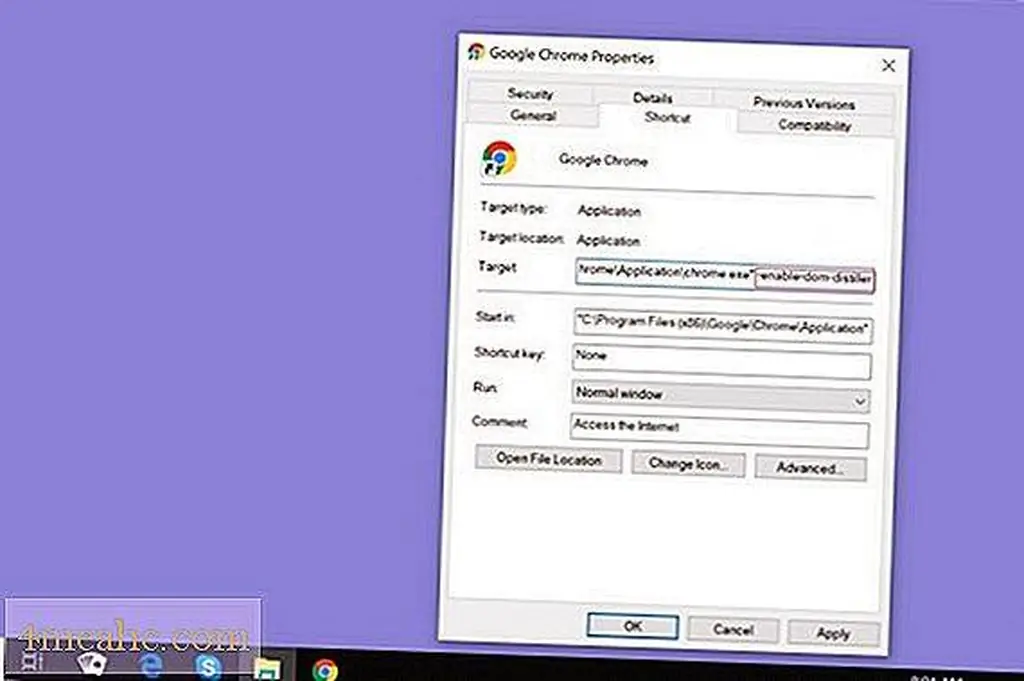
Task: Open the Advanced shortcut settings
Action: [810, 468]
